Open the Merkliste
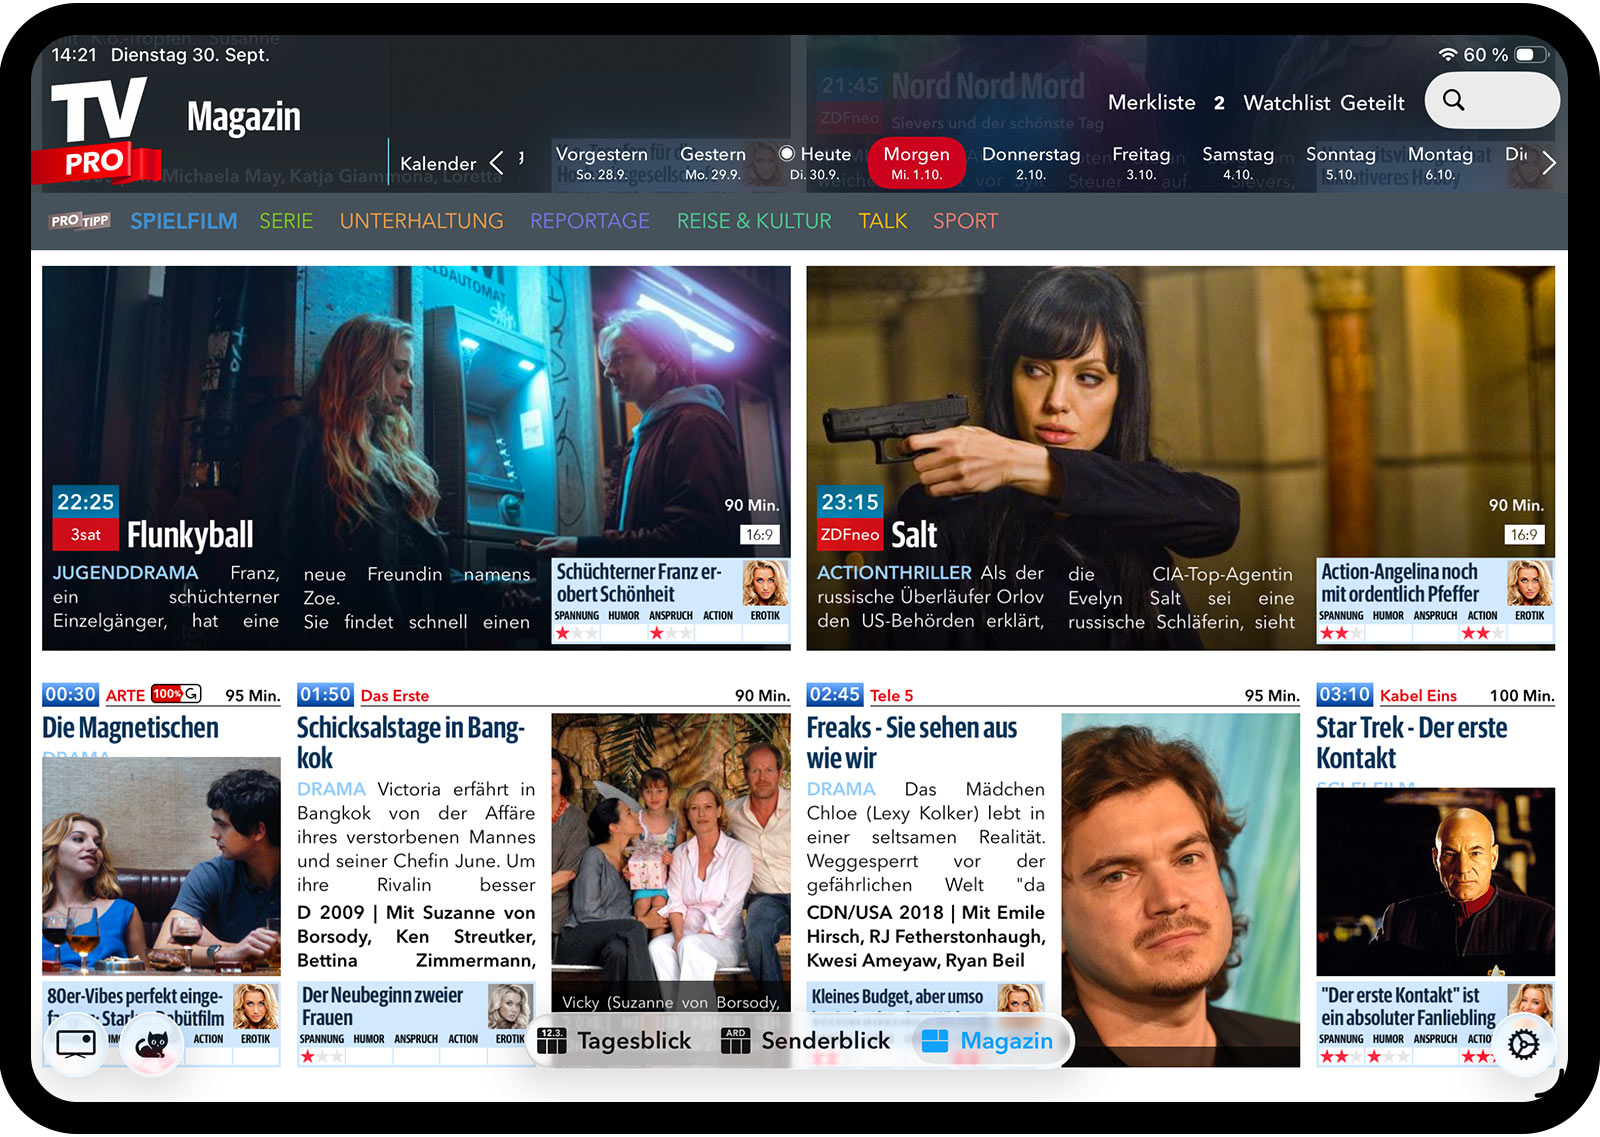This screenshot has width=1600, height=1137. [x=1152, y=103]
